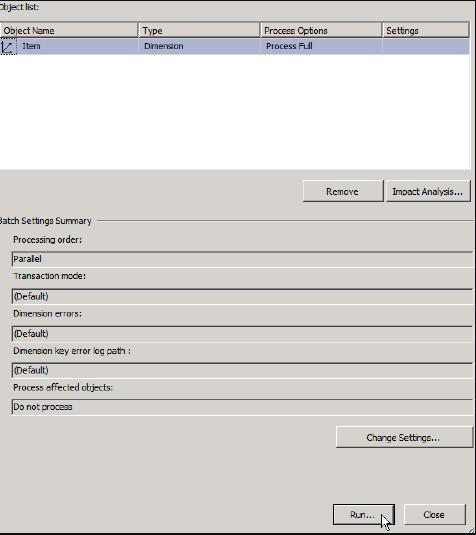
Task: Click the Process Options column header
Action: (x=321, y=30)
